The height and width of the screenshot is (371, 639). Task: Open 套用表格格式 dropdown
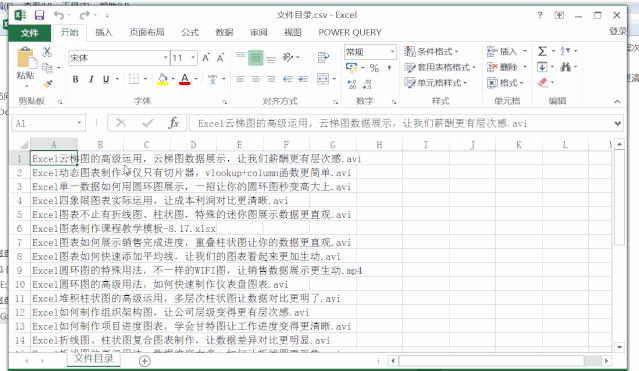click(x=440, y=67)
